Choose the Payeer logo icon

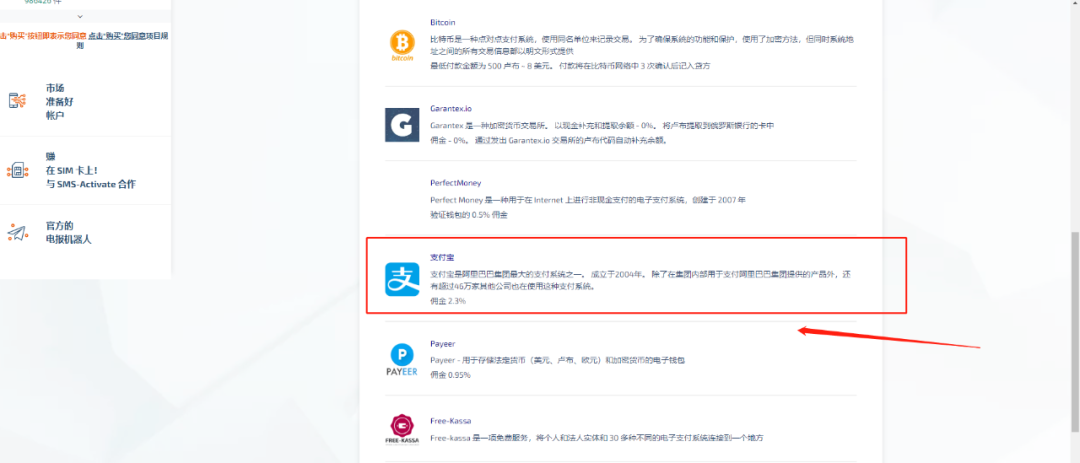(x=402, y=358)
